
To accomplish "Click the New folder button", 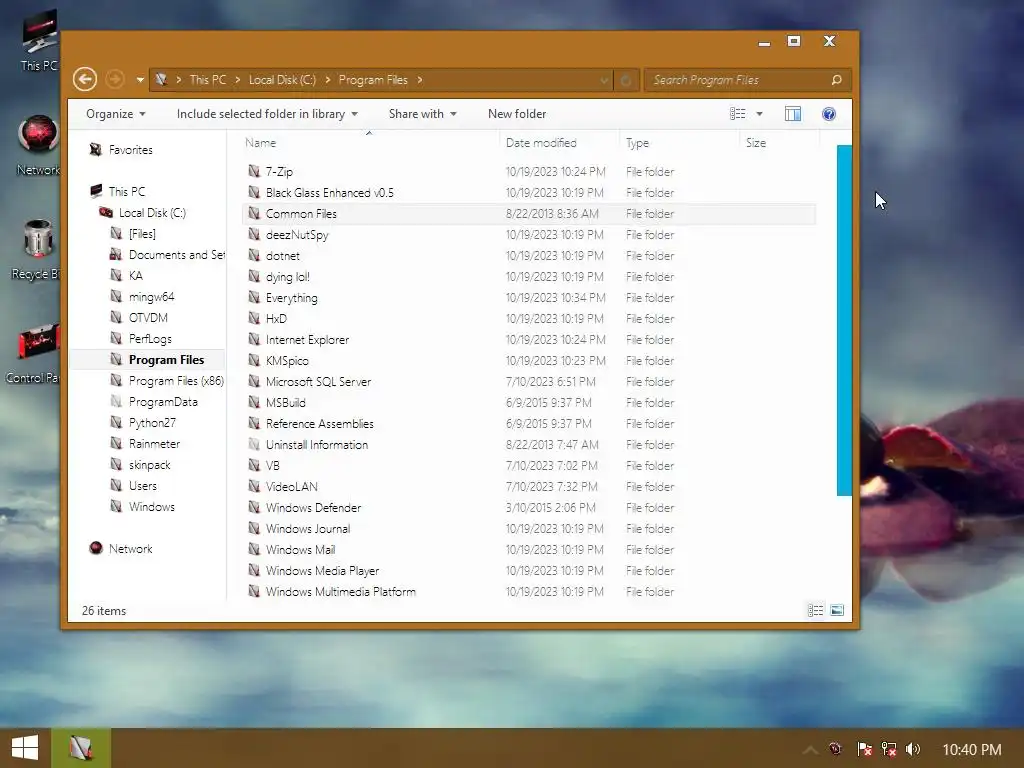I will pos(517,114).
